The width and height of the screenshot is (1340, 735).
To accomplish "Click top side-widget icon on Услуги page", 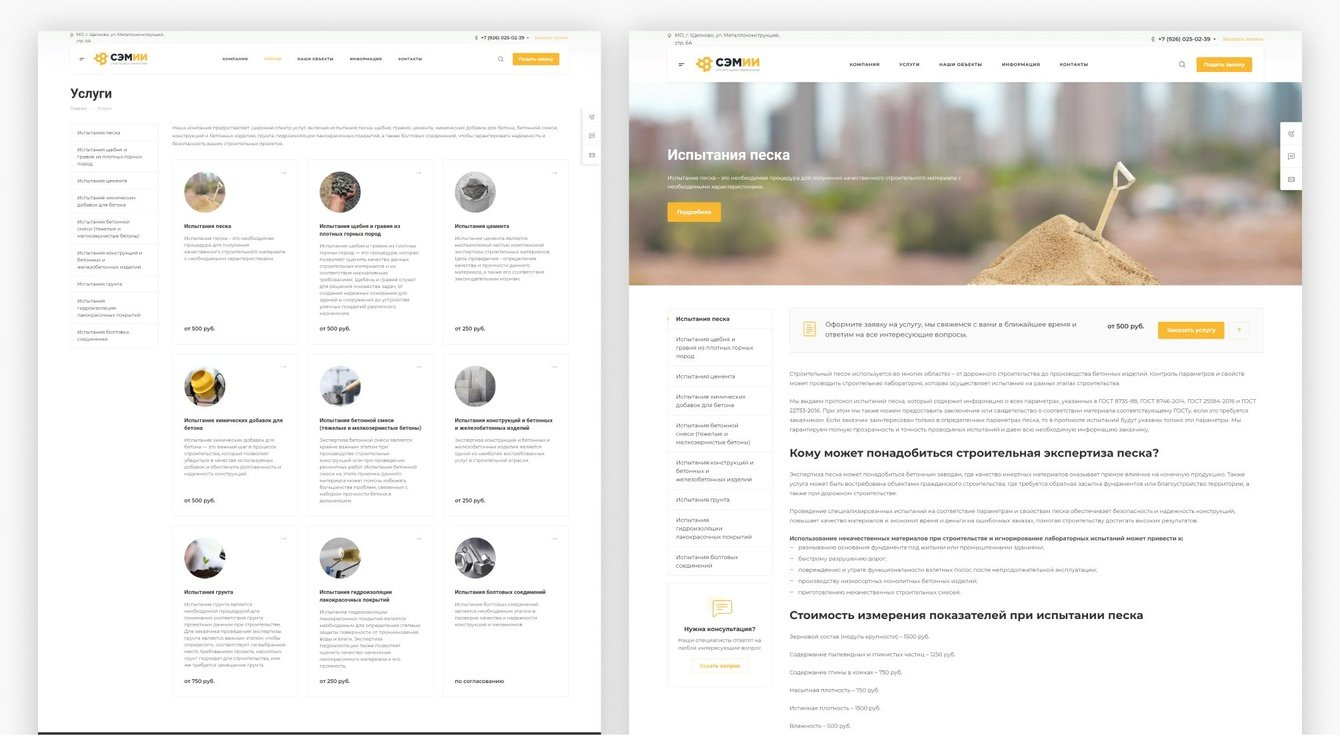I will (x=592, y=117).
